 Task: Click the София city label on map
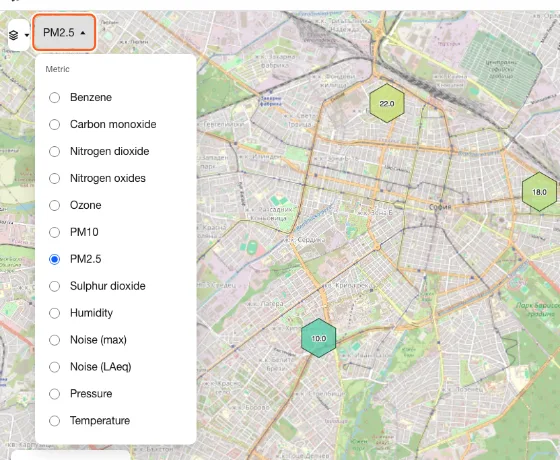pyautogui.click(x=440, y=207)
